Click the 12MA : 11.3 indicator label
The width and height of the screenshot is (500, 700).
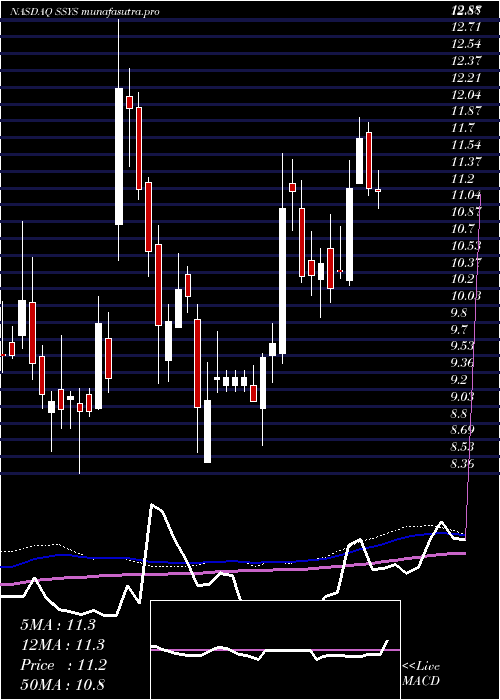click(62, 645)
